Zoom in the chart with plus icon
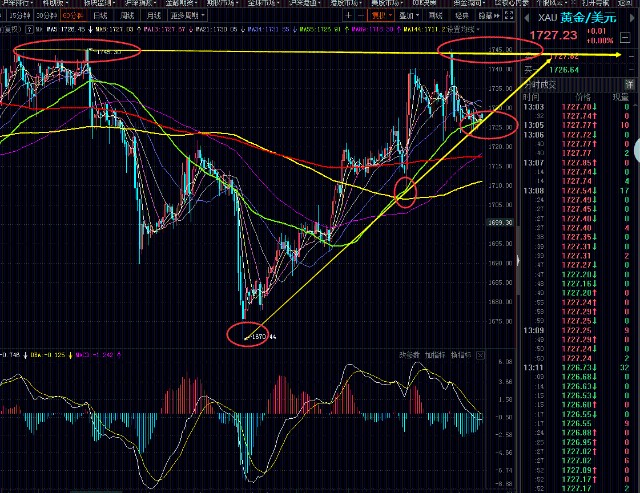Screen dimensions: 640x493 (348, 16)
